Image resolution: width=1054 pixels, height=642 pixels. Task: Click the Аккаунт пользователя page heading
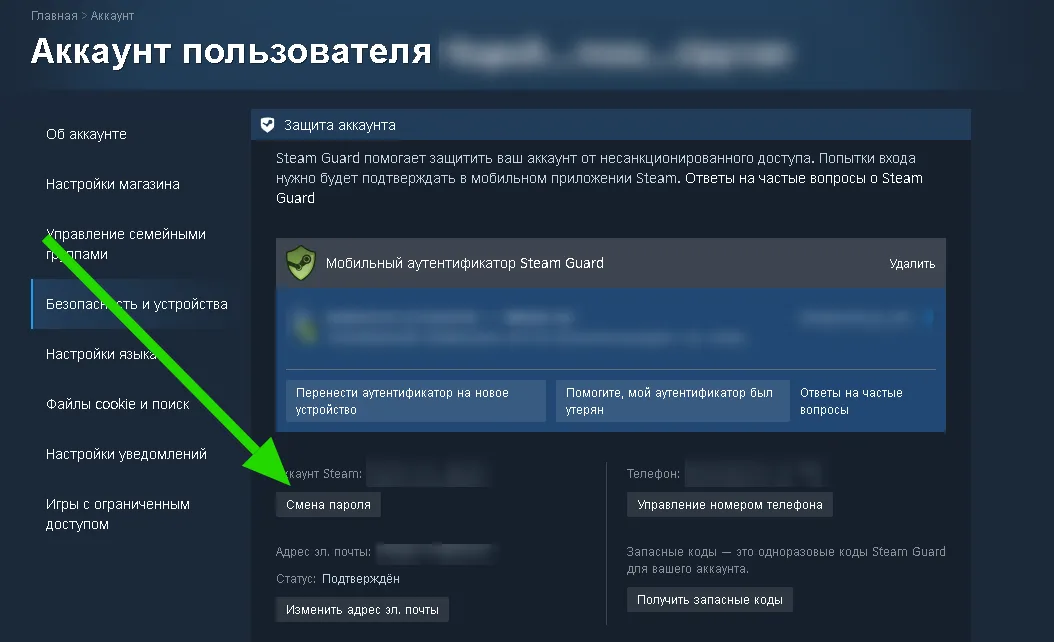coord(231,51)
